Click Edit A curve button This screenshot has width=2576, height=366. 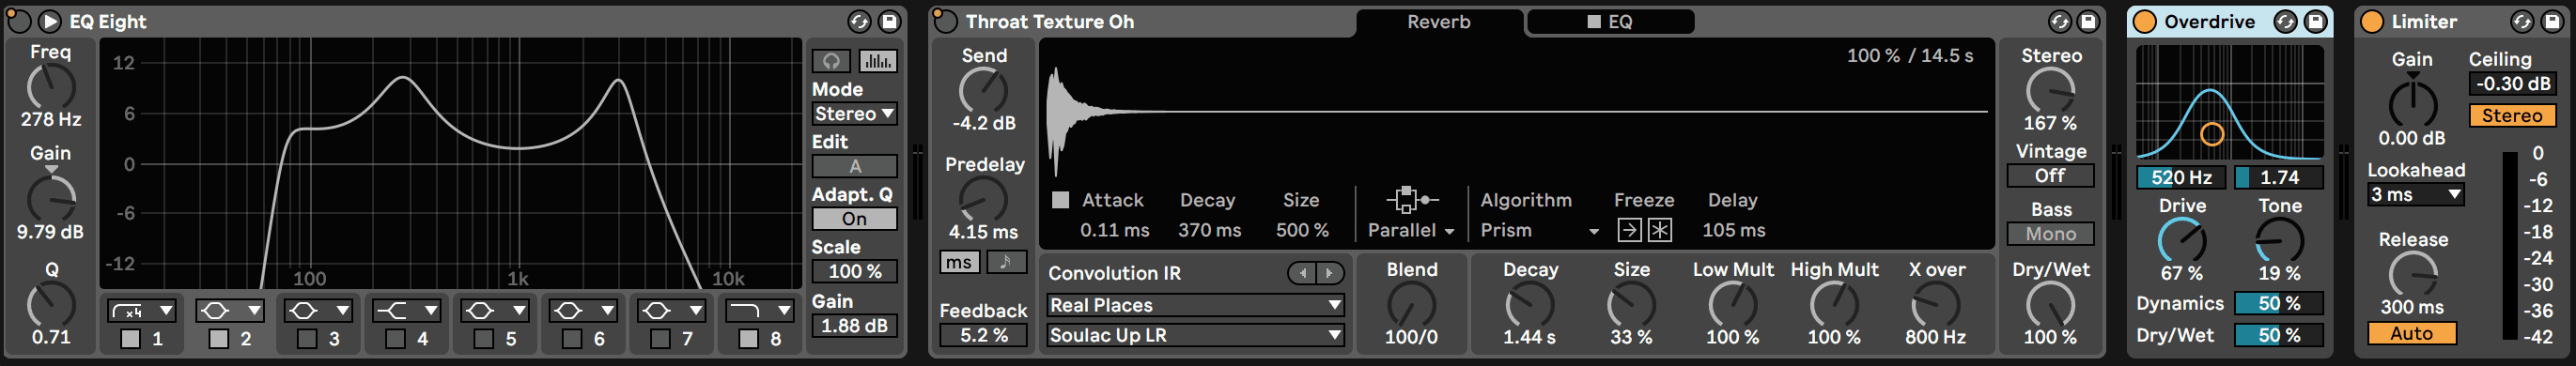click(x=854, y=166)
